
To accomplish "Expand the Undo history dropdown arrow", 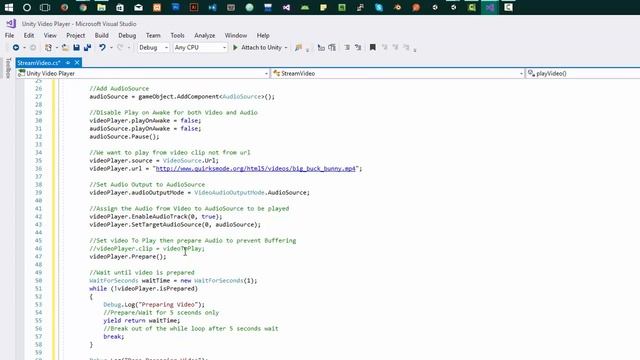I will pos(111,48).
